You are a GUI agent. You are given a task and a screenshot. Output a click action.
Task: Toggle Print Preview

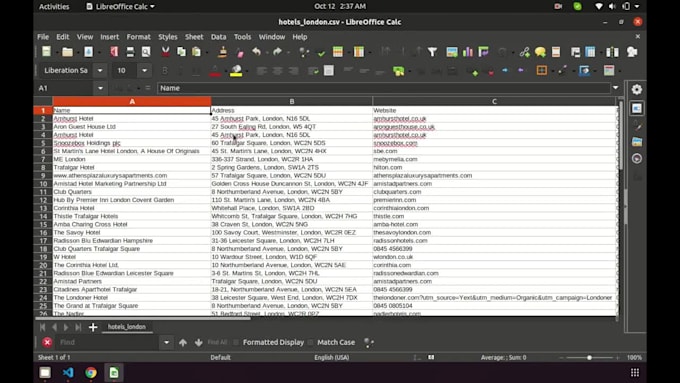tap(146, 52)
